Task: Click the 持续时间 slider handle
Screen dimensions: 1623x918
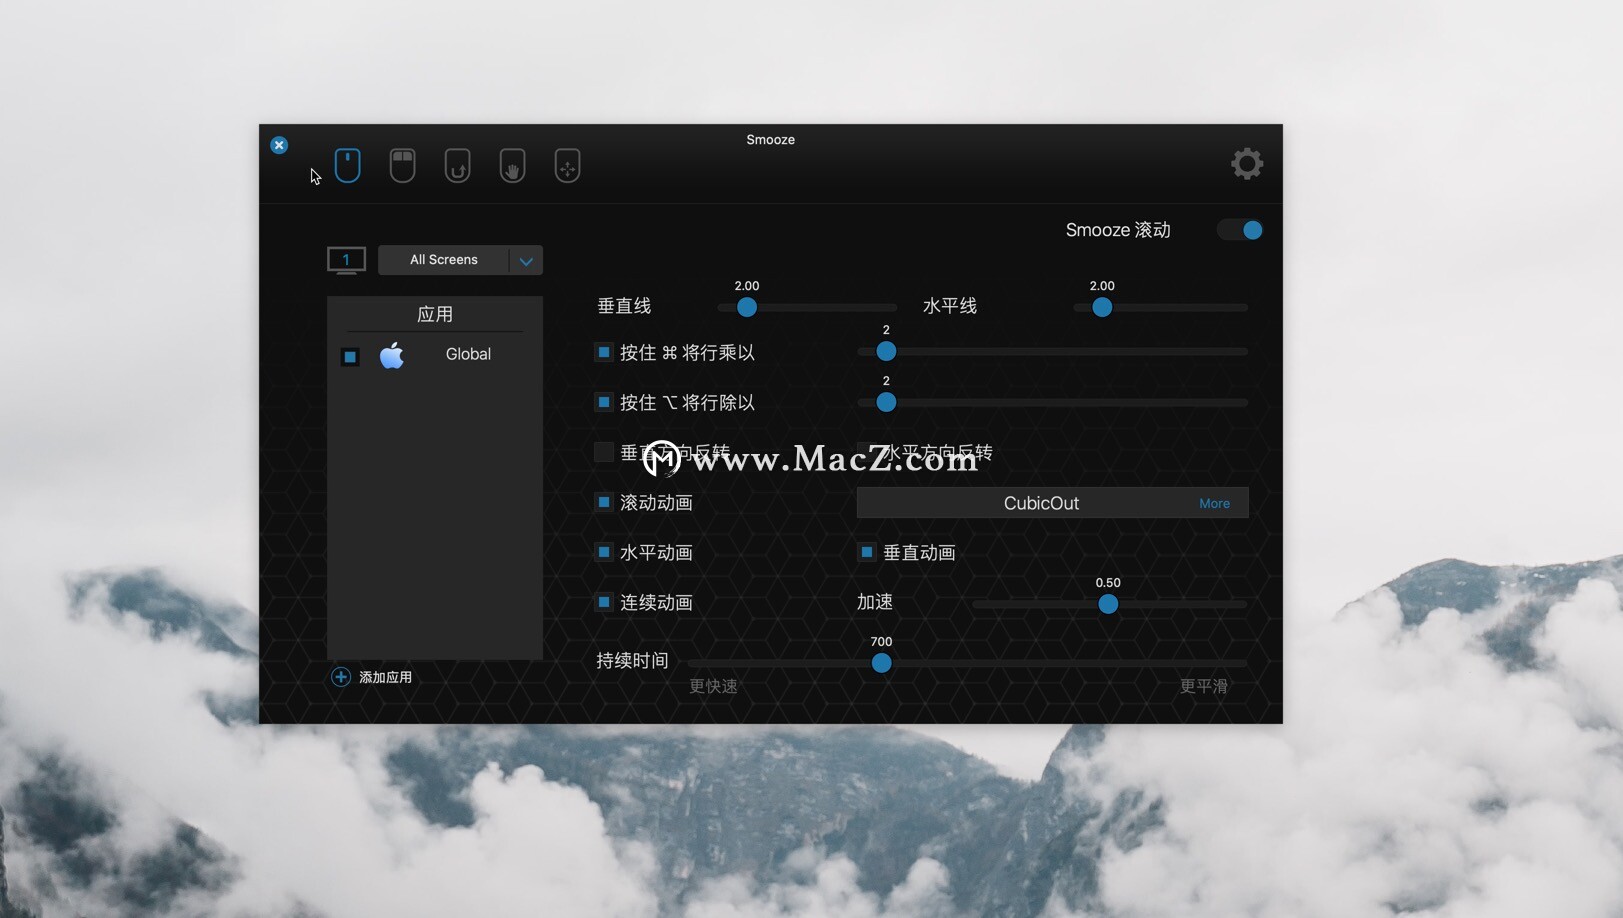Action: pyautogui.click(x=881, y=663)
